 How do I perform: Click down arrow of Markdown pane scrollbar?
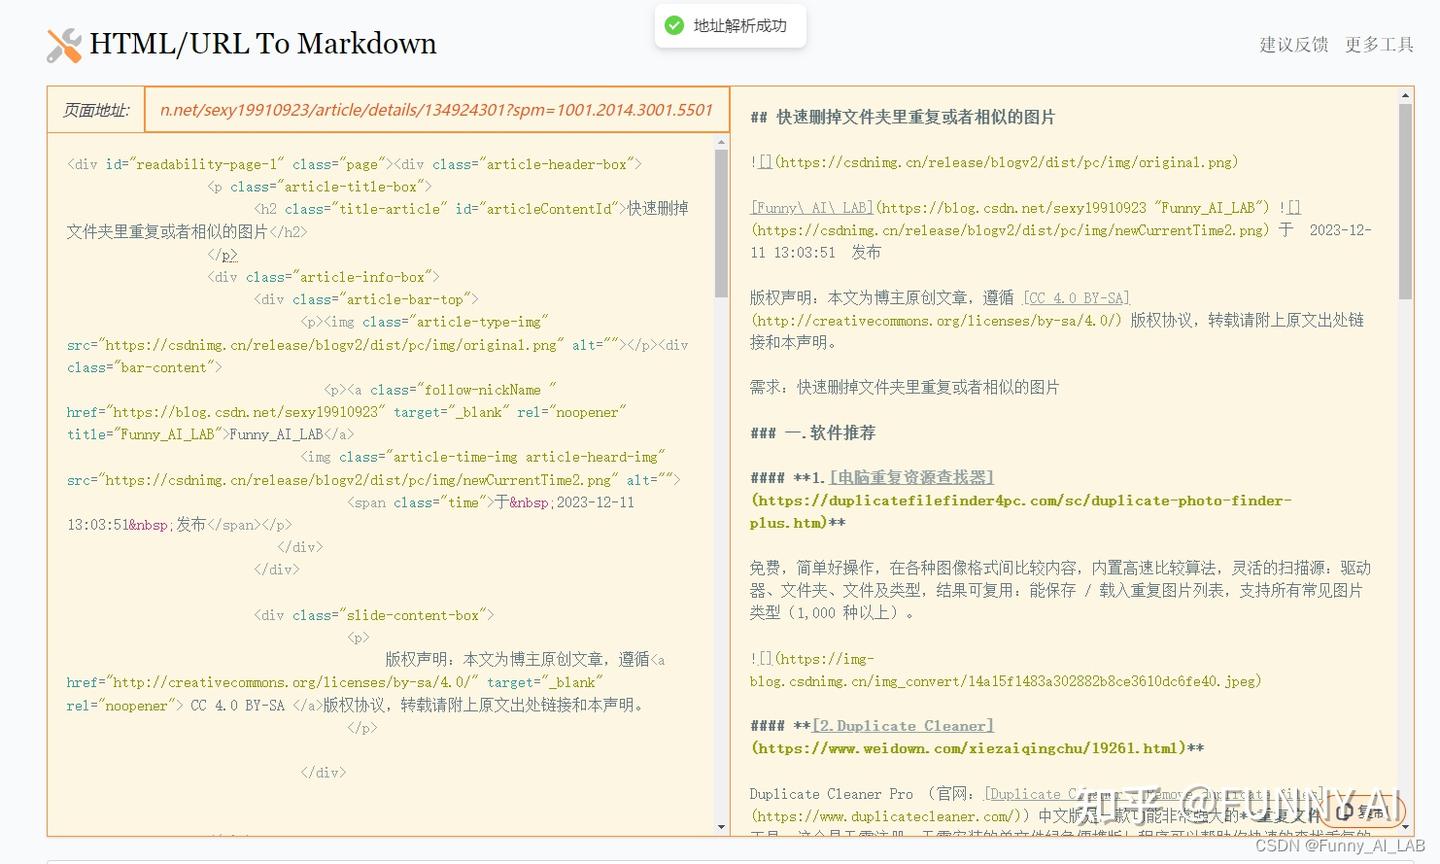[x=1405, y=827]
